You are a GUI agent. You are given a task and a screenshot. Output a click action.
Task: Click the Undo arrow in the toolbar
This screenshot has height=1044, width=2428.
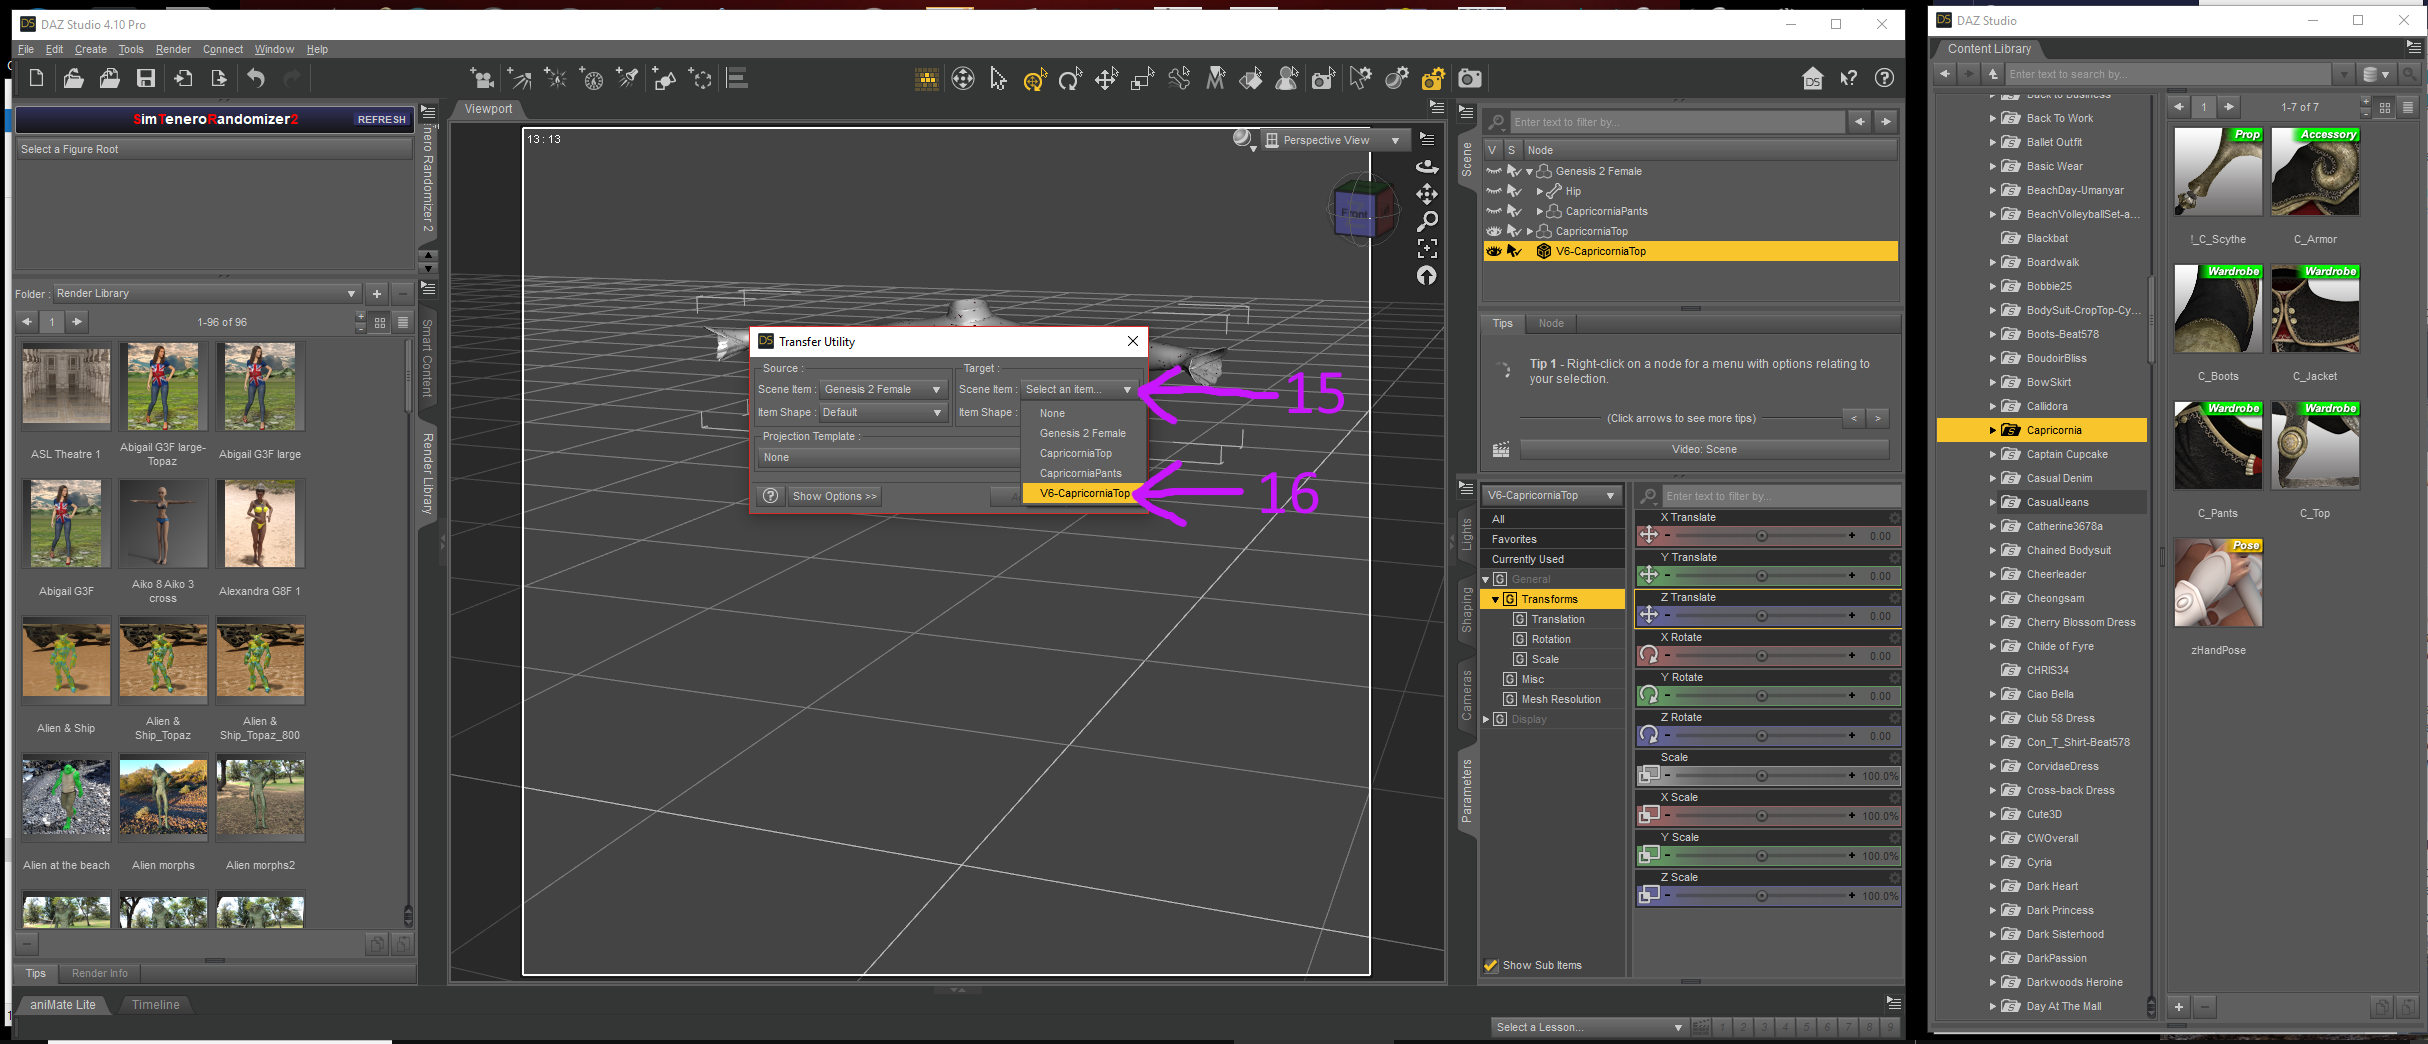(256, 79)
